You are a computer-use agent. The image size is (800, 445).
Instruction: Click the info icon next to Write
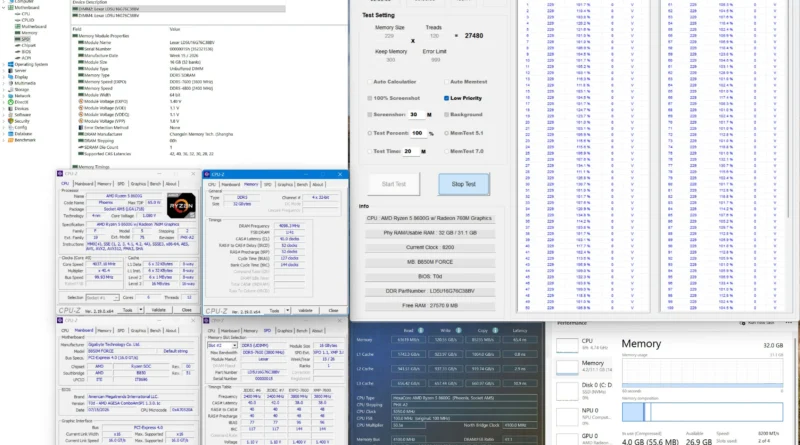pos(458,330)
